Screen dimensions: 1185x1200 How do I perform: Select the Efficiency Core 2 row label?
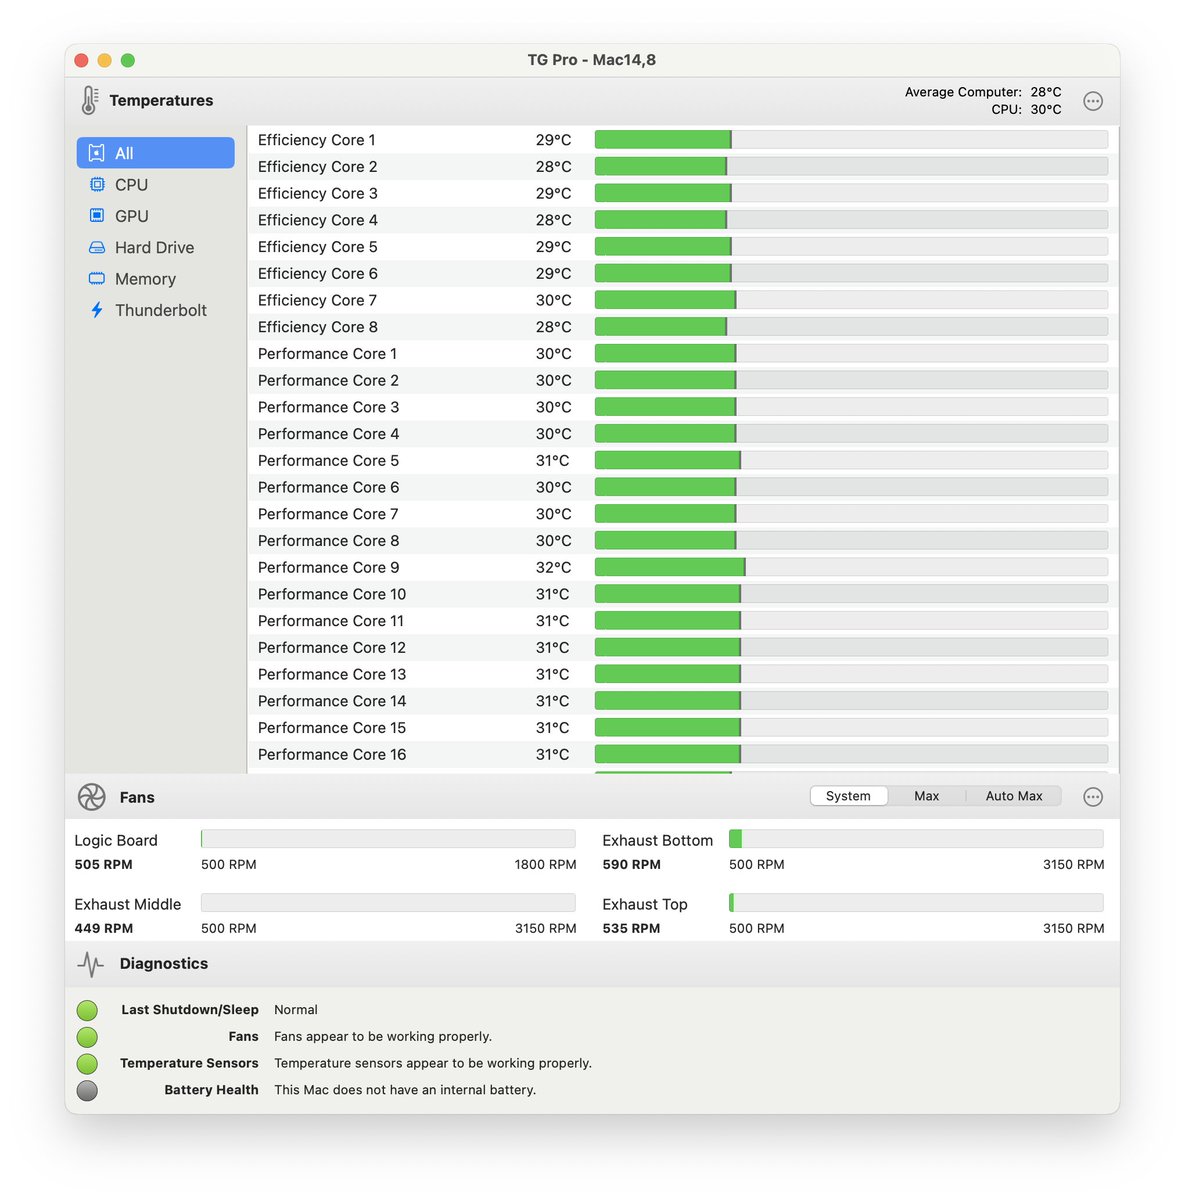coord(318,167)
